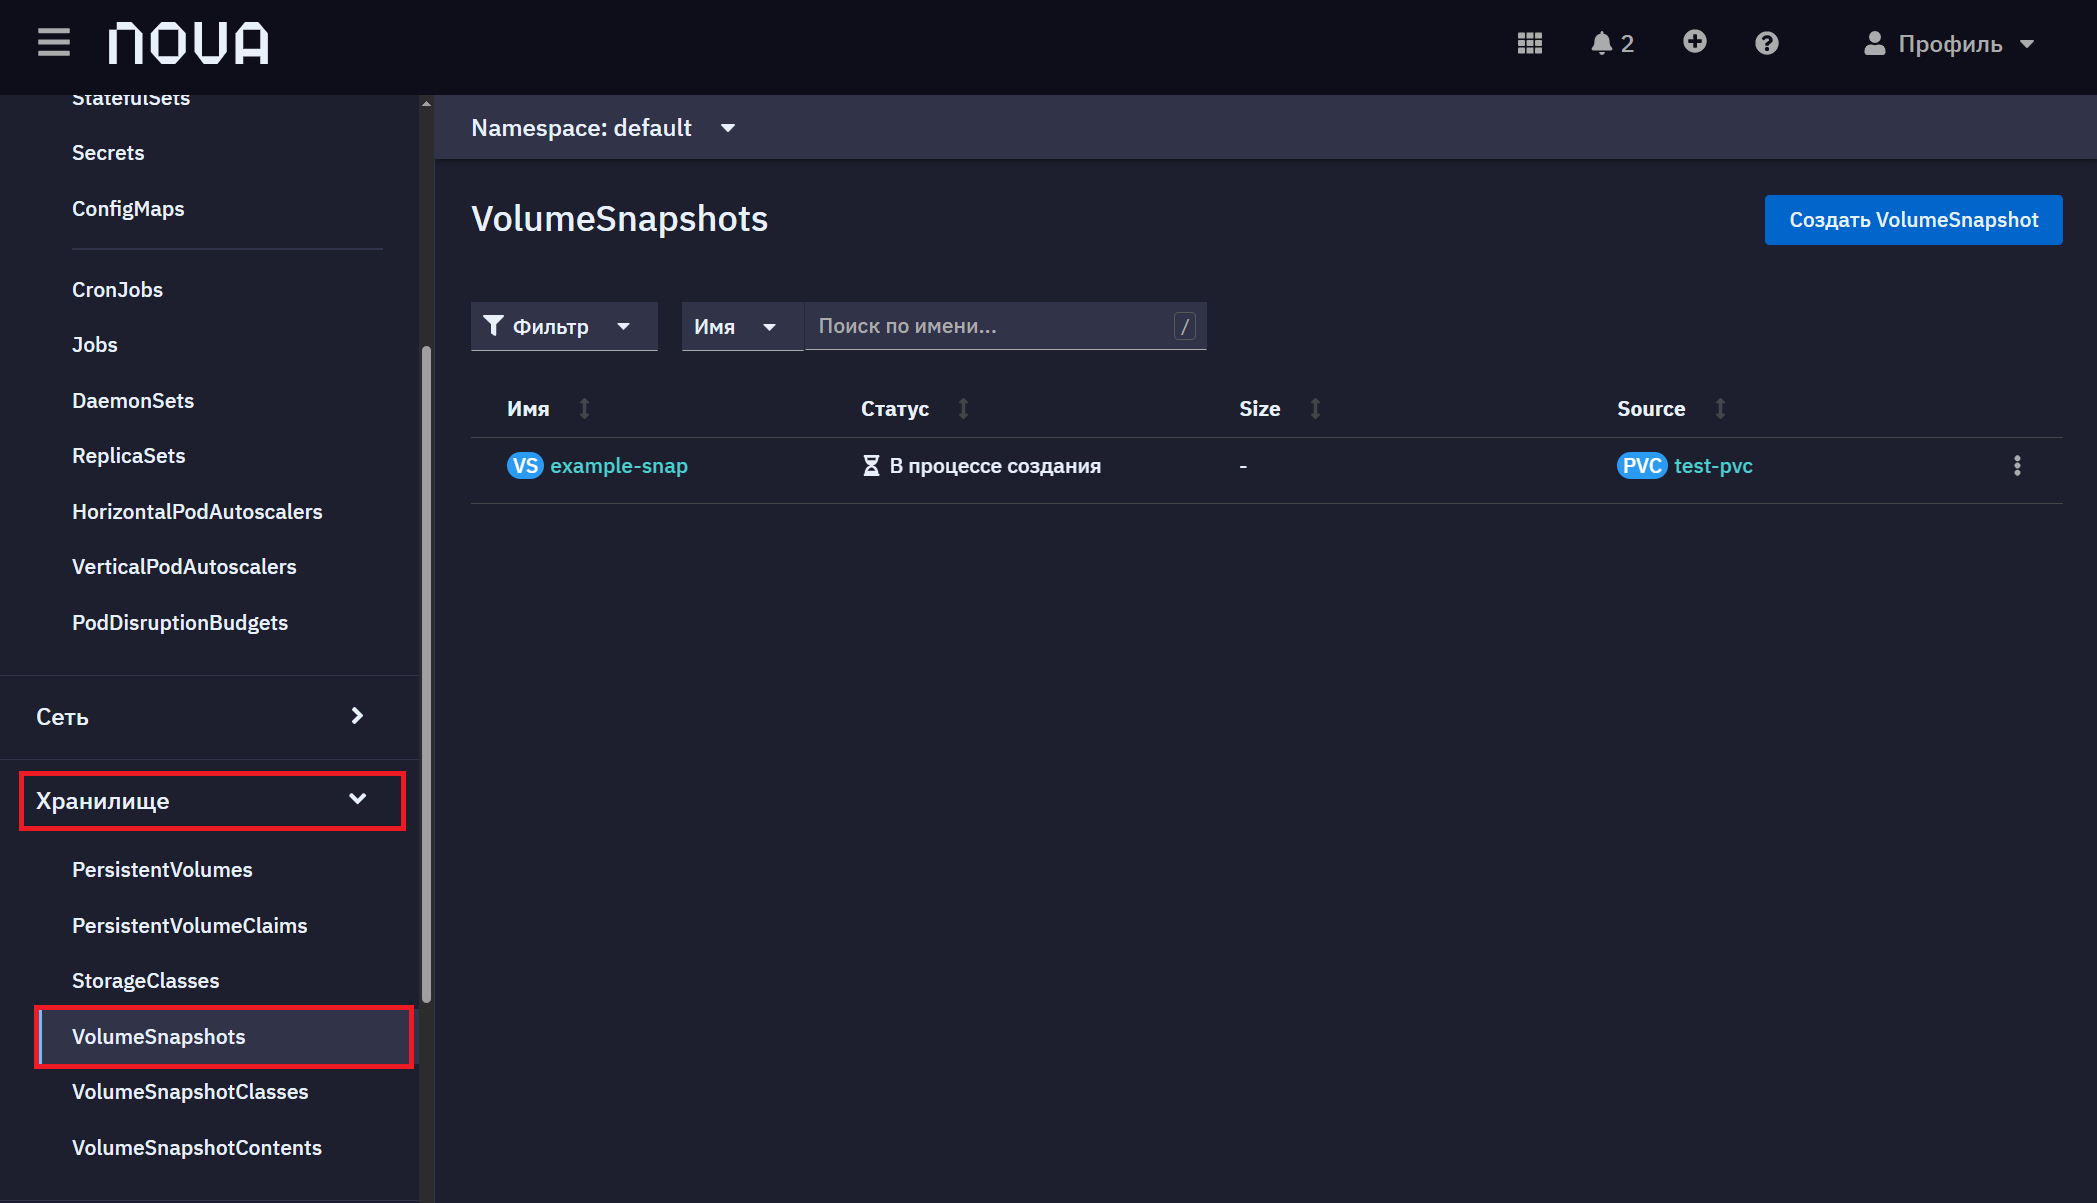The height and width of the screenshot is (1203, 2097).
Task: Click the Source column header text
Action: [1651, 409]
